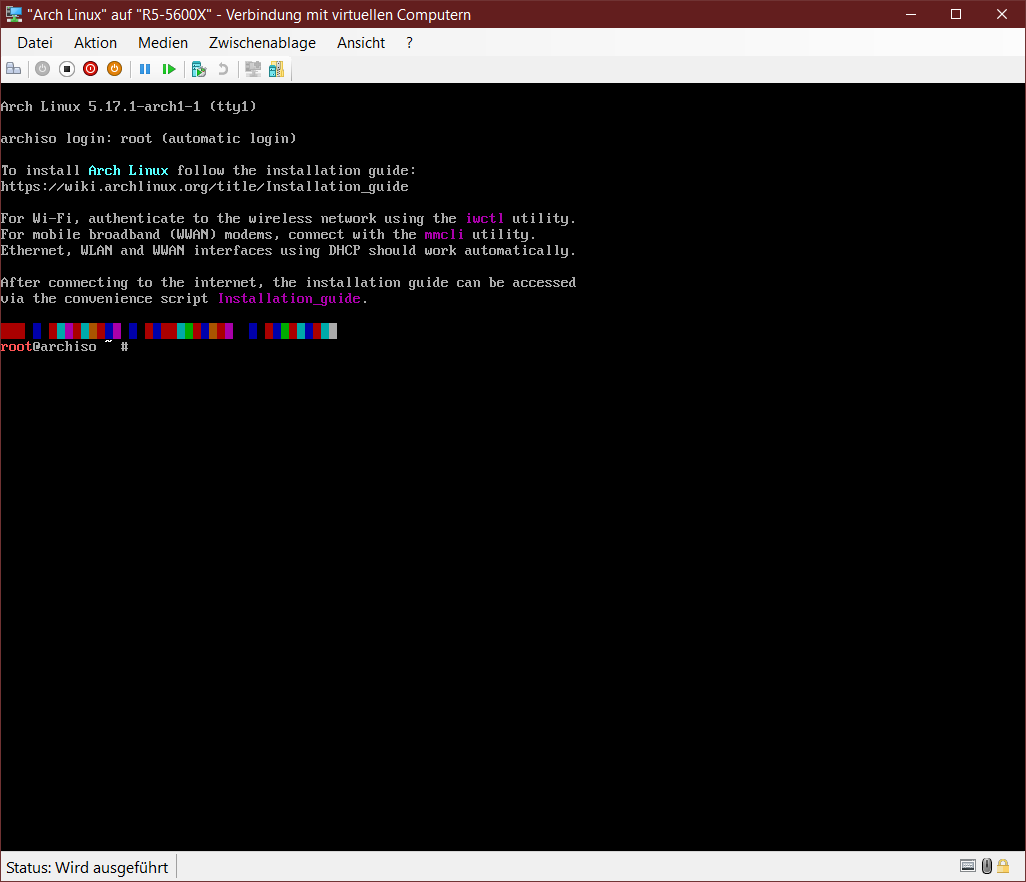Click the greyed-out Start power icon
The width and height of the screenshot is (1026, 882).
point(43,69)
